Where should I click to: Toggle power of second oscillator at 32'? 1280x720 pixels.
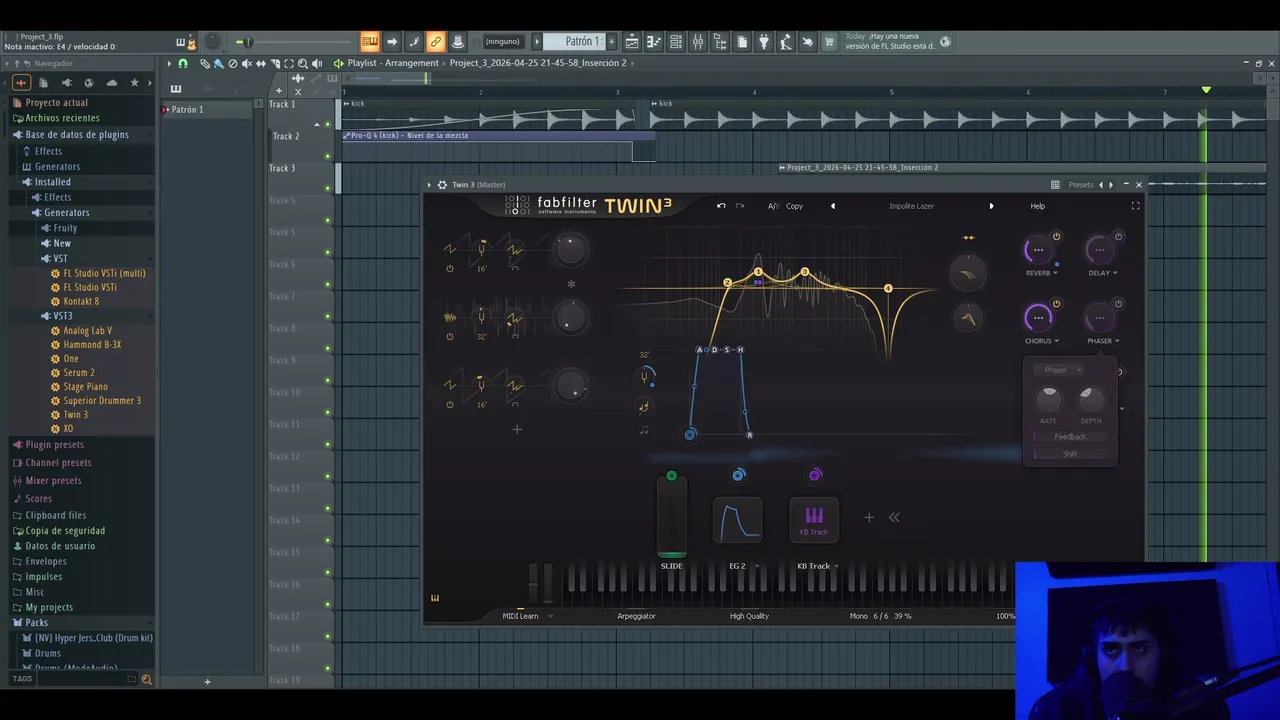click(450, 337)
